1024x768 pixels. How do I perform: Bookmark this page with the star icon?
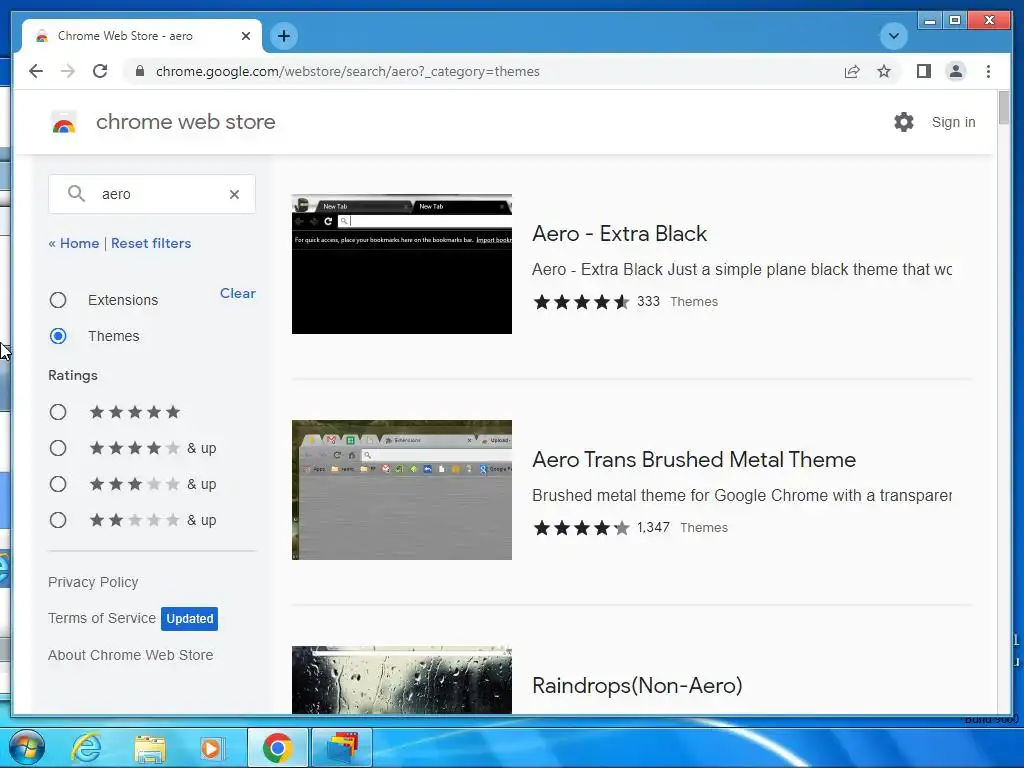884,71
